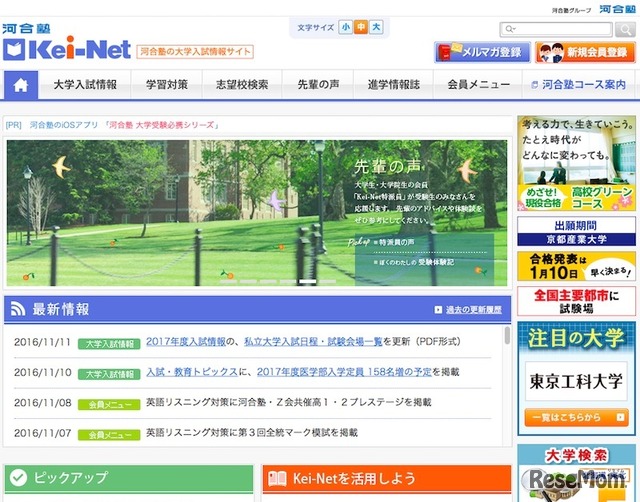Set text size to small (小)
640x502 pixels.
point(345,27)
